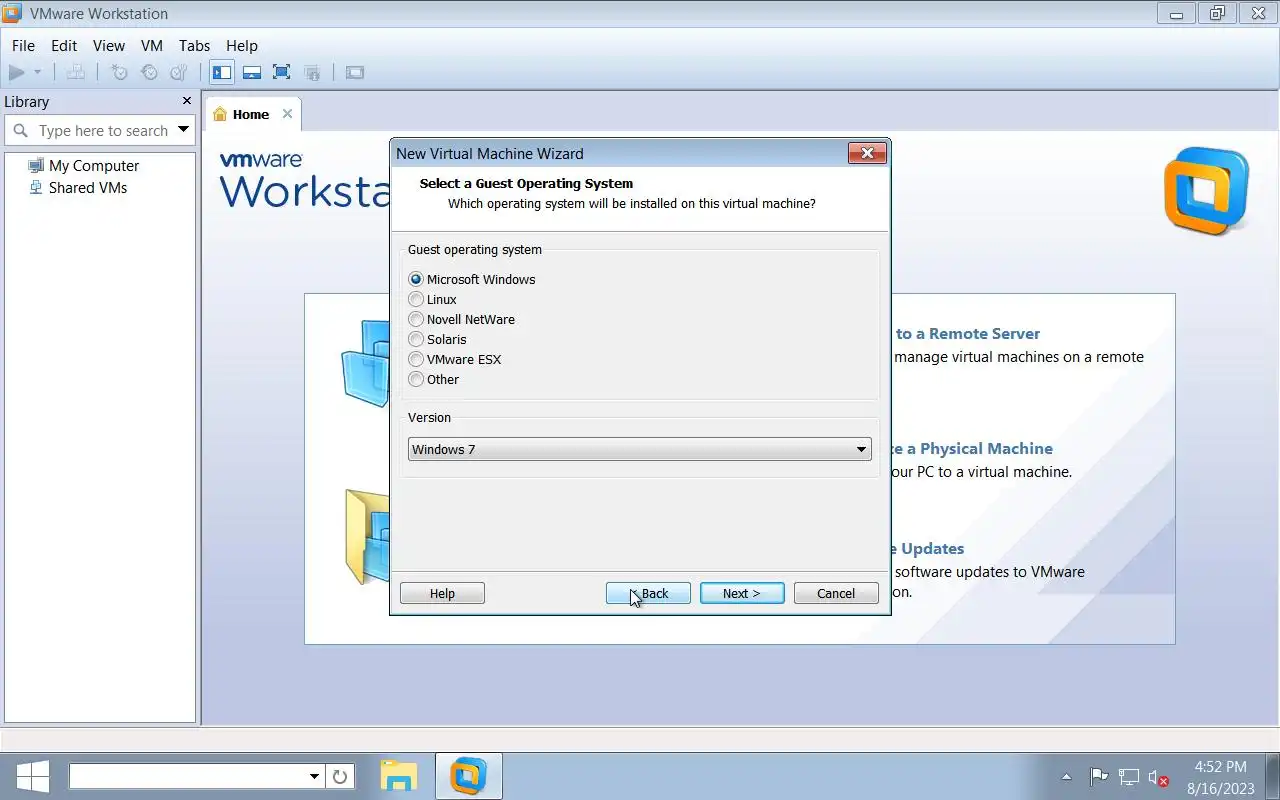
Task: Select the Solaris guest OS option
Action: pos(438,339)
